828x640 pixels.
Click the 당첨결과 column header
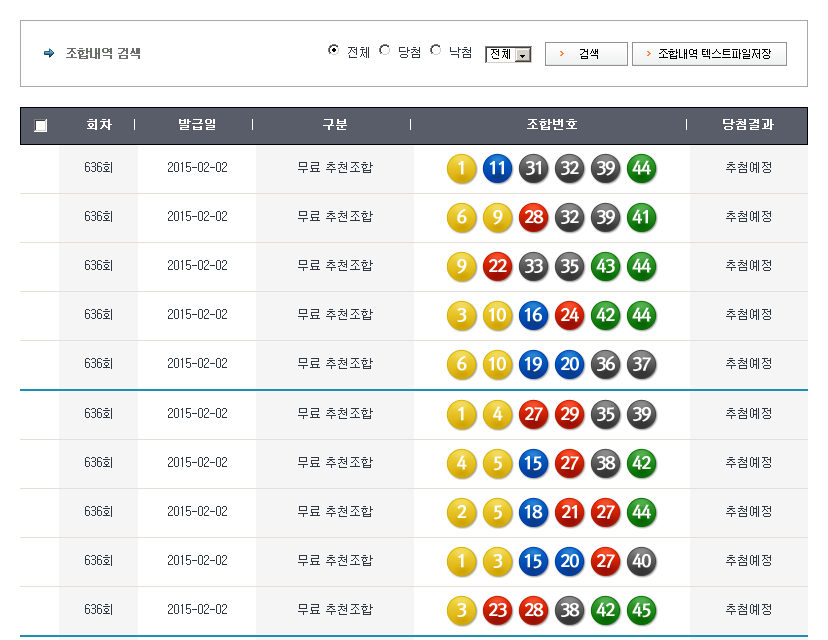coord(748,125)
